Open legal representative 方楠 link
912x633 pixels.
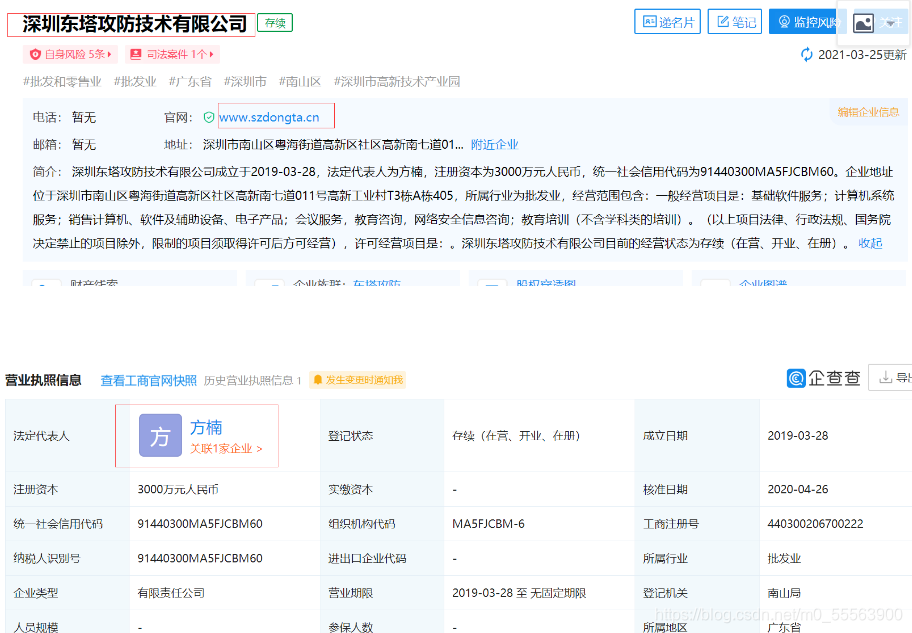click(x=206, y=428)
